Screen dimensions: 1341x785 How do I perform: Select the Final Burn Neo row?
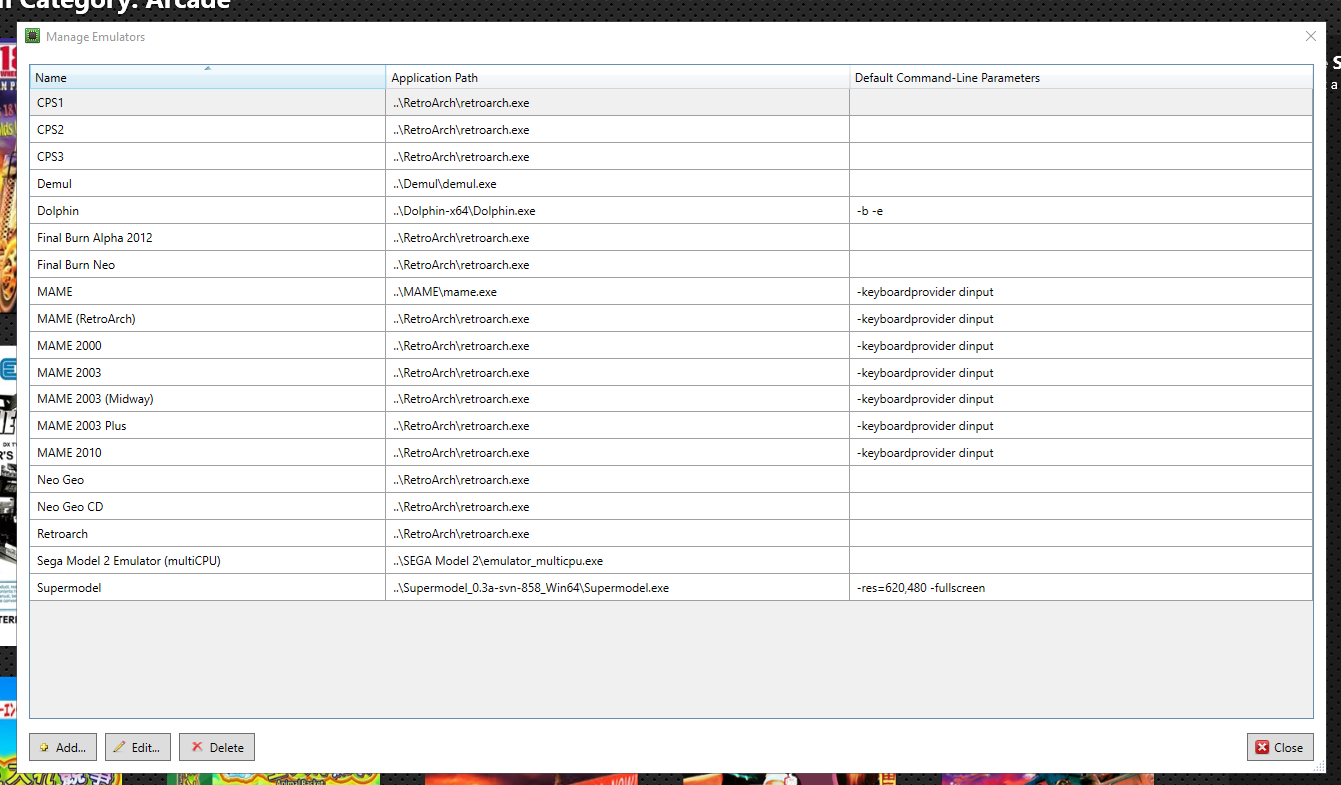point(671,264)
